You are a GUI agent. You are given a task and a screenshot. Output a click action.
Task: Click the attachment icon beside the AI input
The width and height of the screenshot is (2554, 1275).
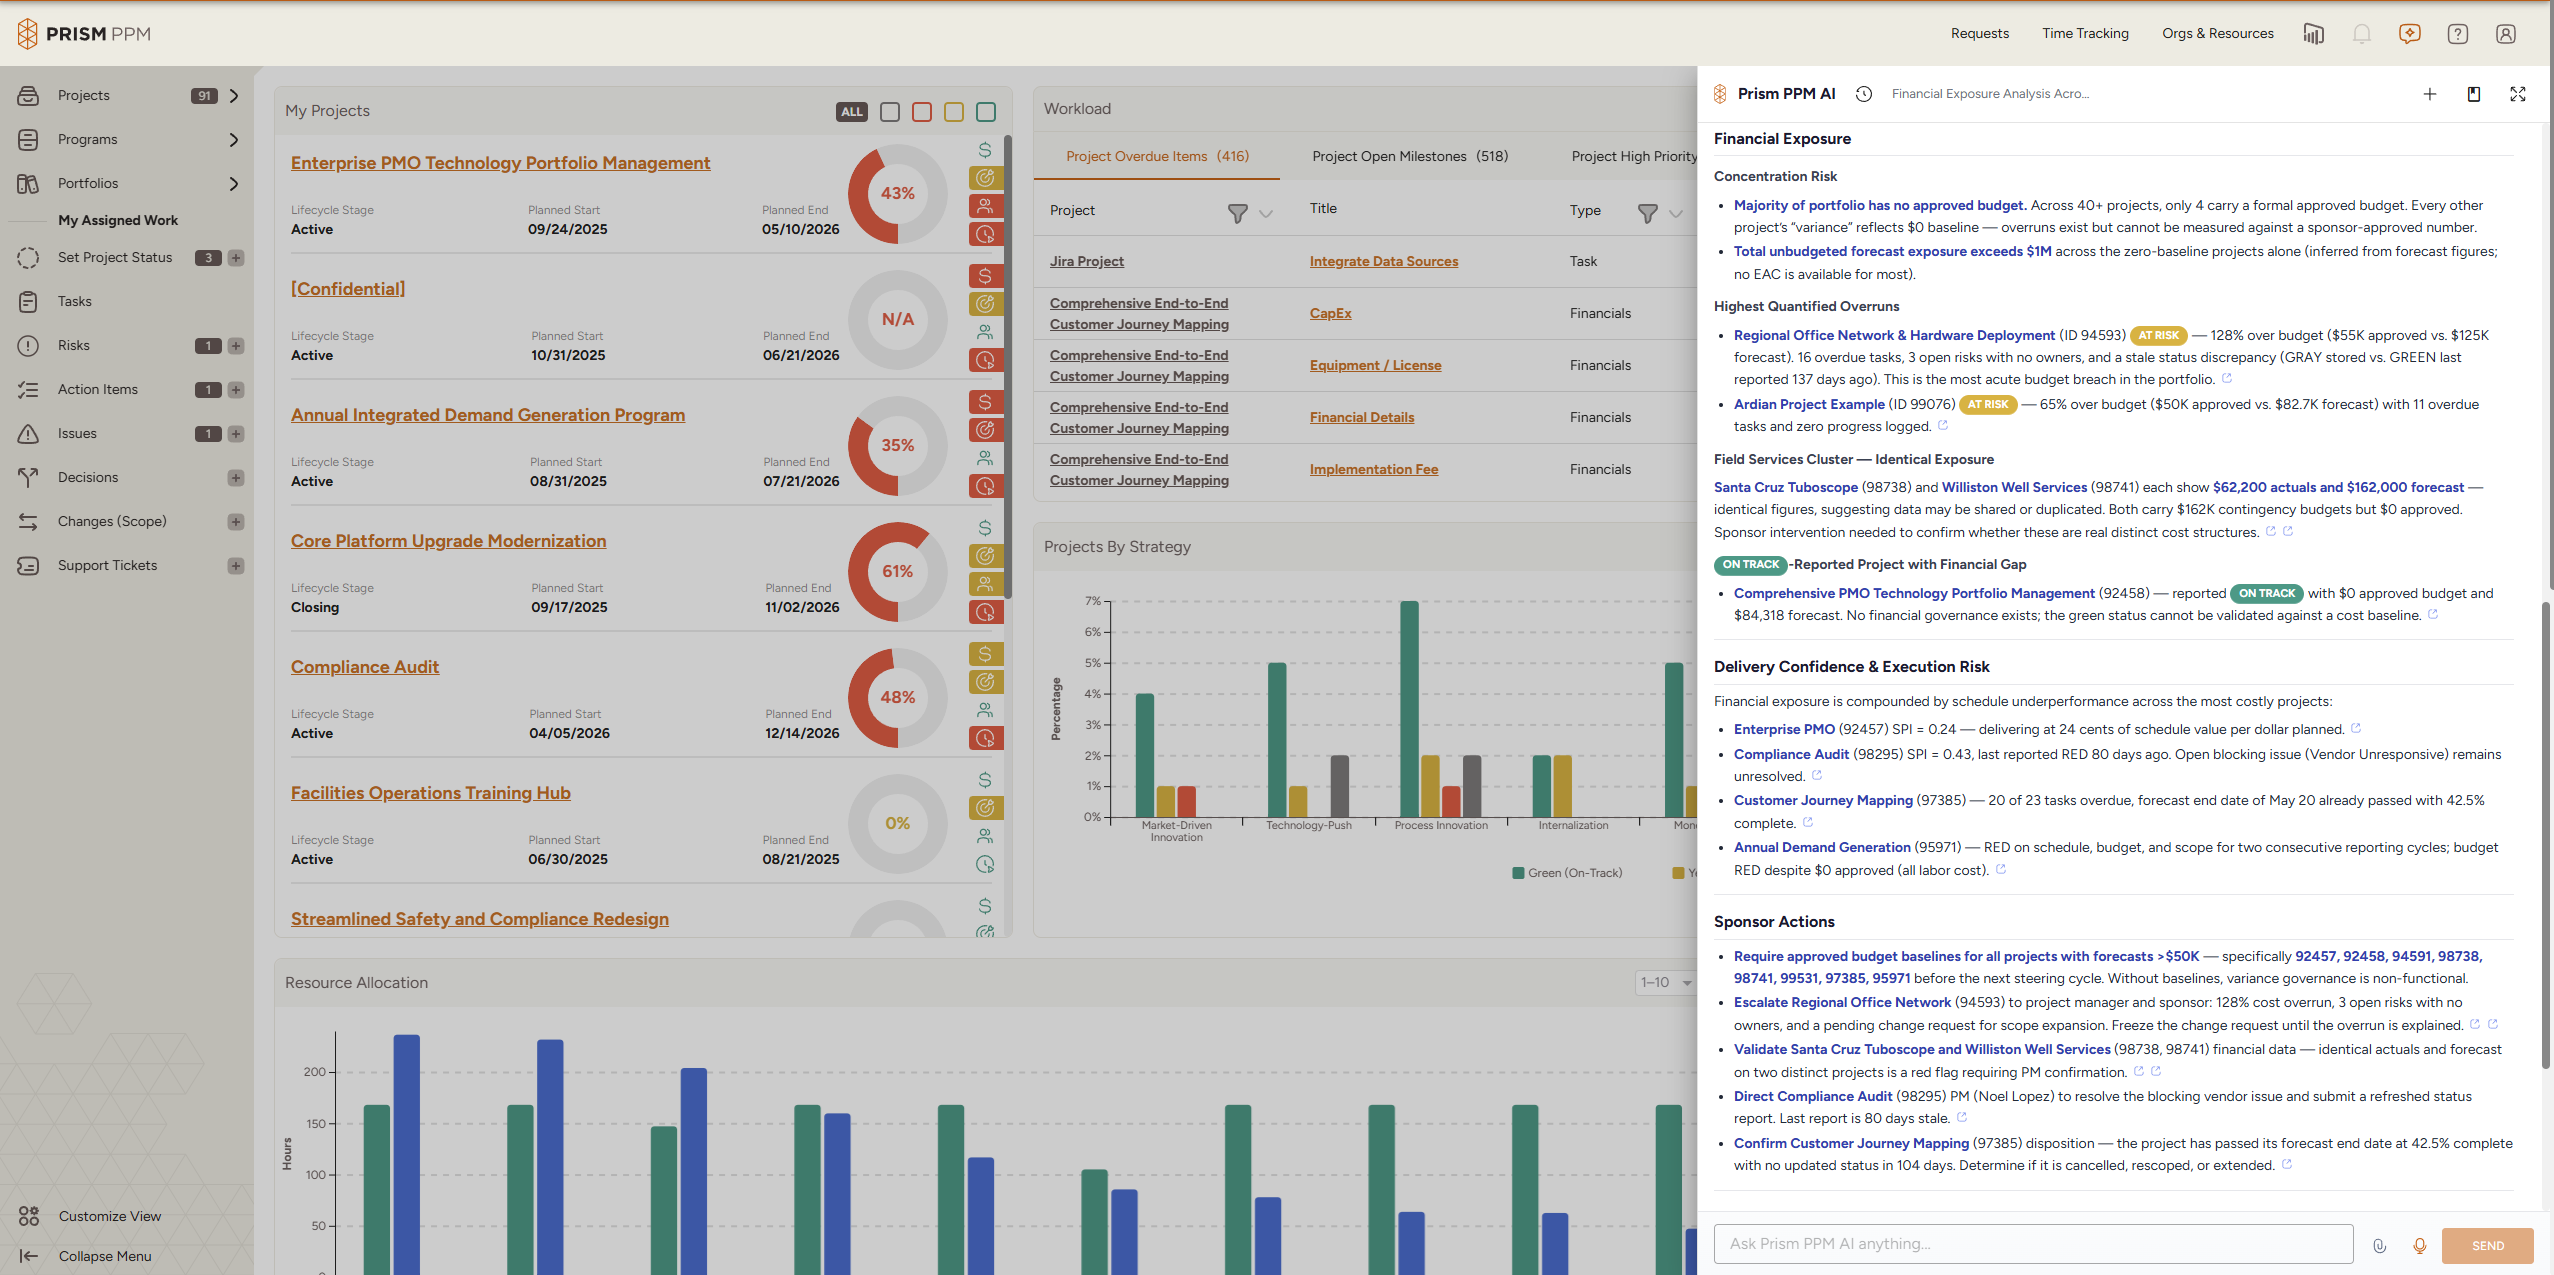point(2379,1245)
